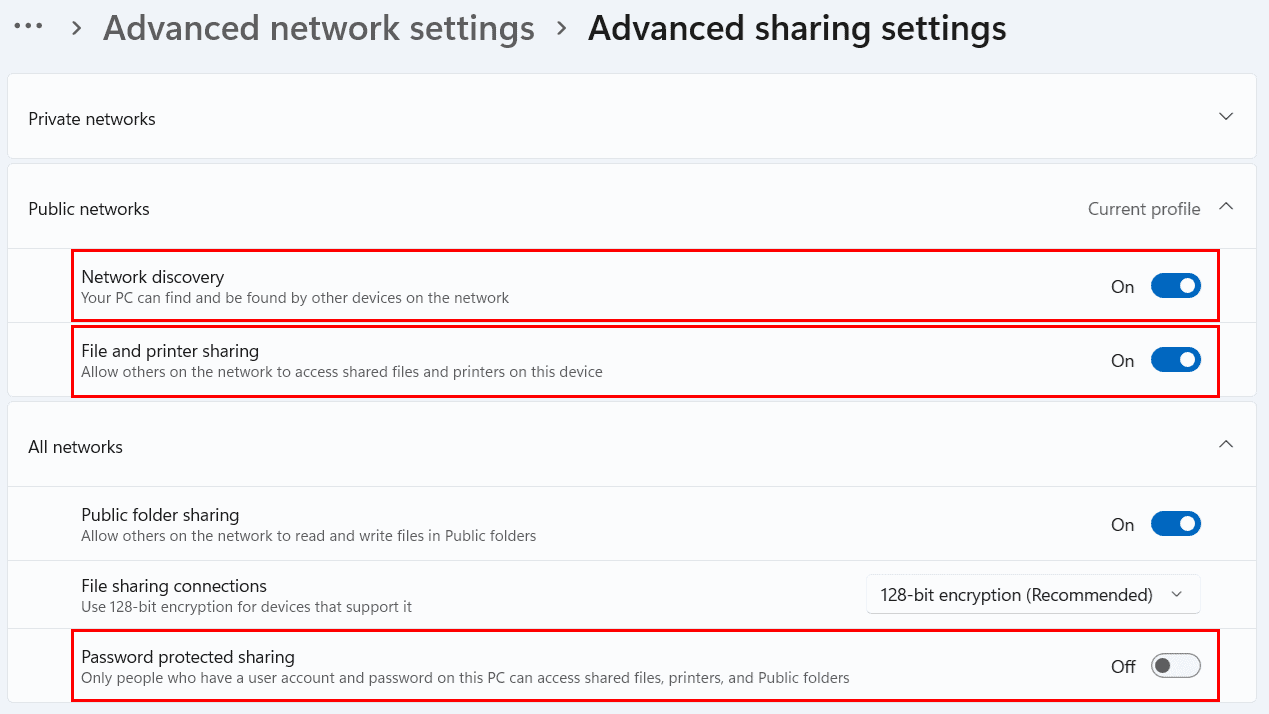Image resolution: width=1269 pixels, height=714 pixels.
Task: Click the Network discovery setting title
Action: 153,277
